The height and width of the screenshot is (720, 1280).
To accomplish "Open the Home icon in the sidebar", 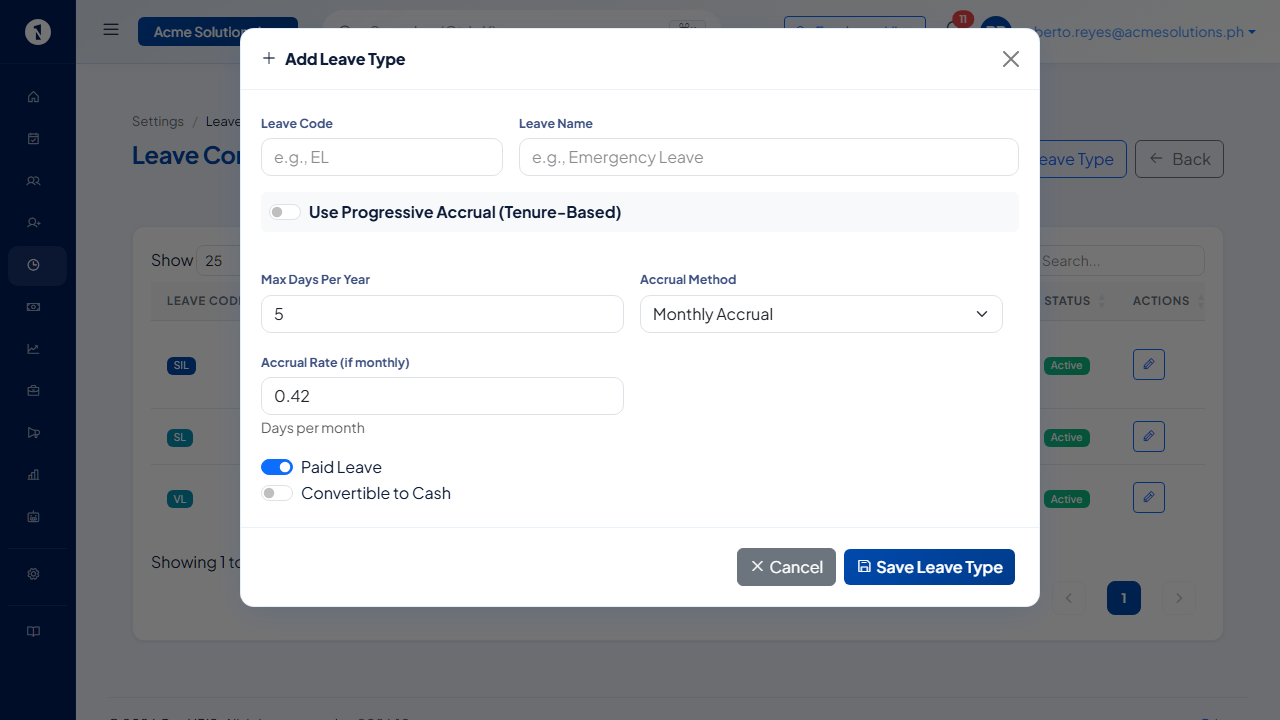I will pos(33,97).
